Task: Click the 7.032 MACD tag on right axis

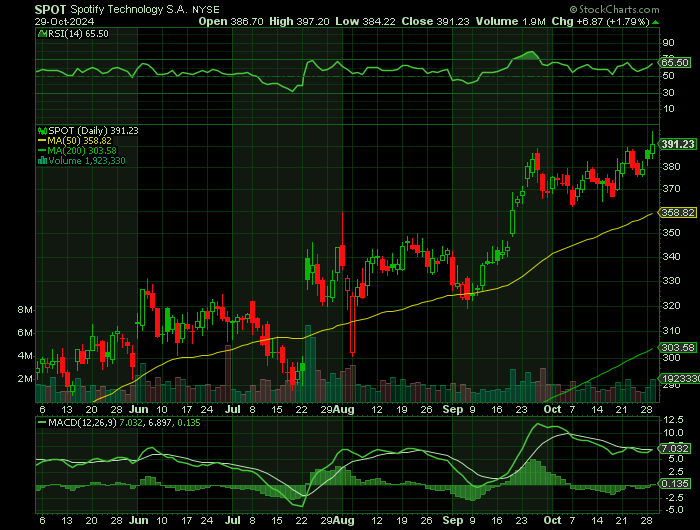Action: [675, 448]
